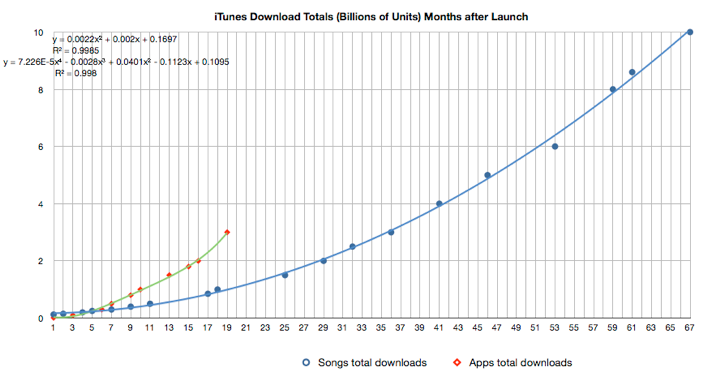708x377 pixels.
Task: Click x-axis month label 7
Action: [x=111, y=328]
